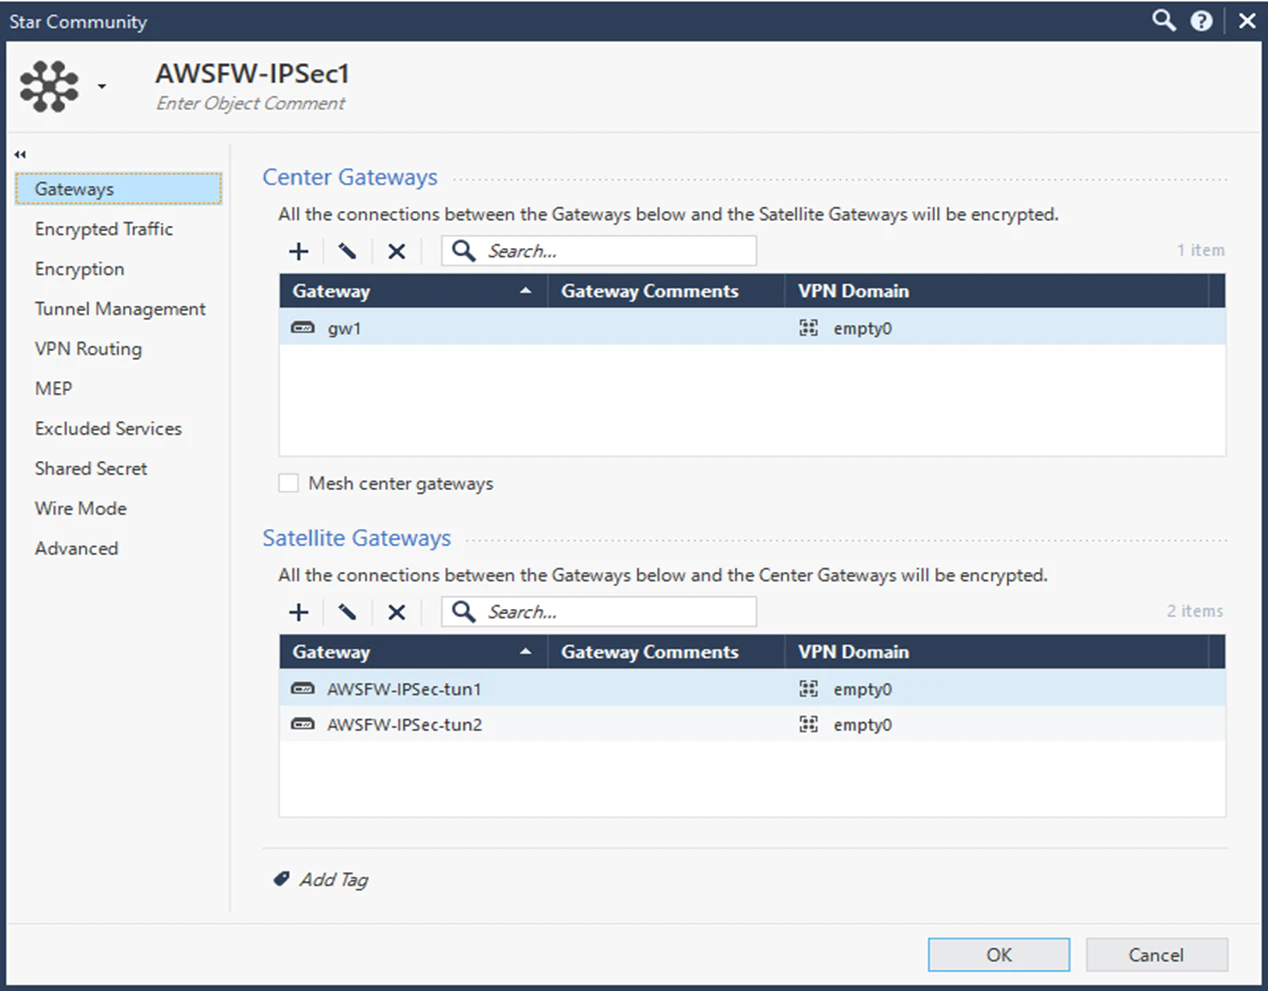Go to the Encryption page
The width and height of the screenshot is (1268, 991).
[x=80, y=269]
